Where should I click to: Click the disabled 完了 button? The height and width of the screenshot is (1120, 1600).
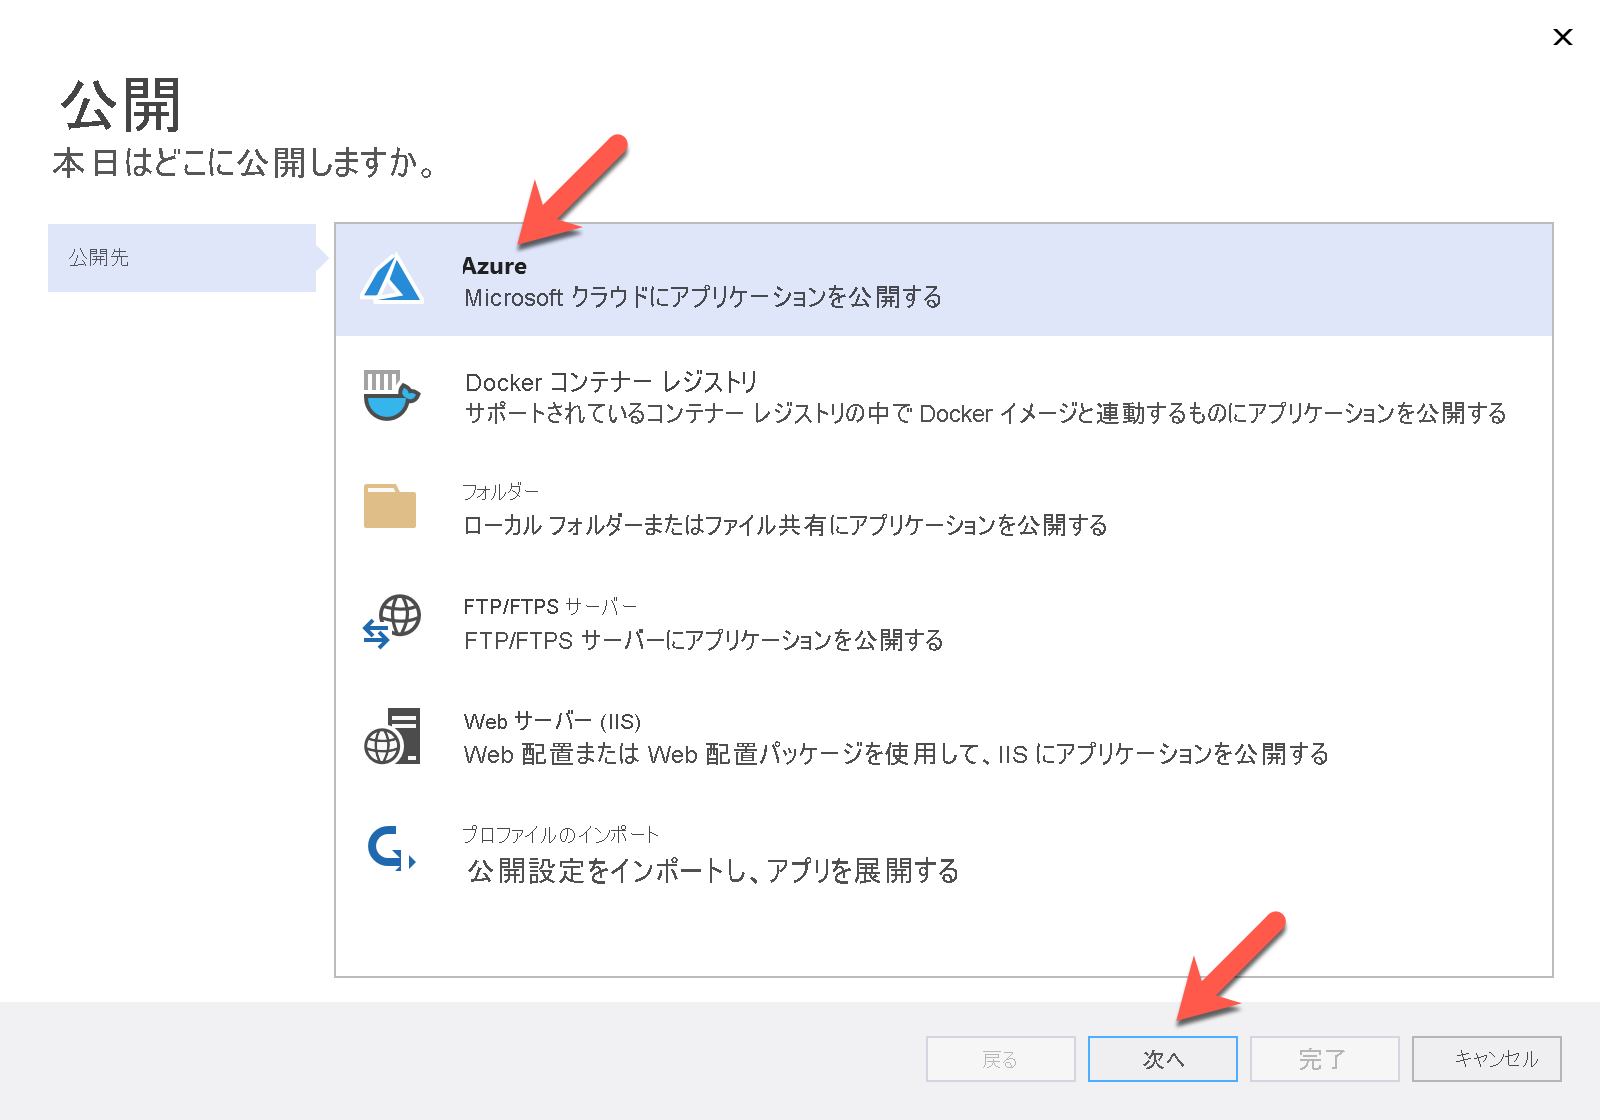pyautogui.click(x=1325, y=1059)
